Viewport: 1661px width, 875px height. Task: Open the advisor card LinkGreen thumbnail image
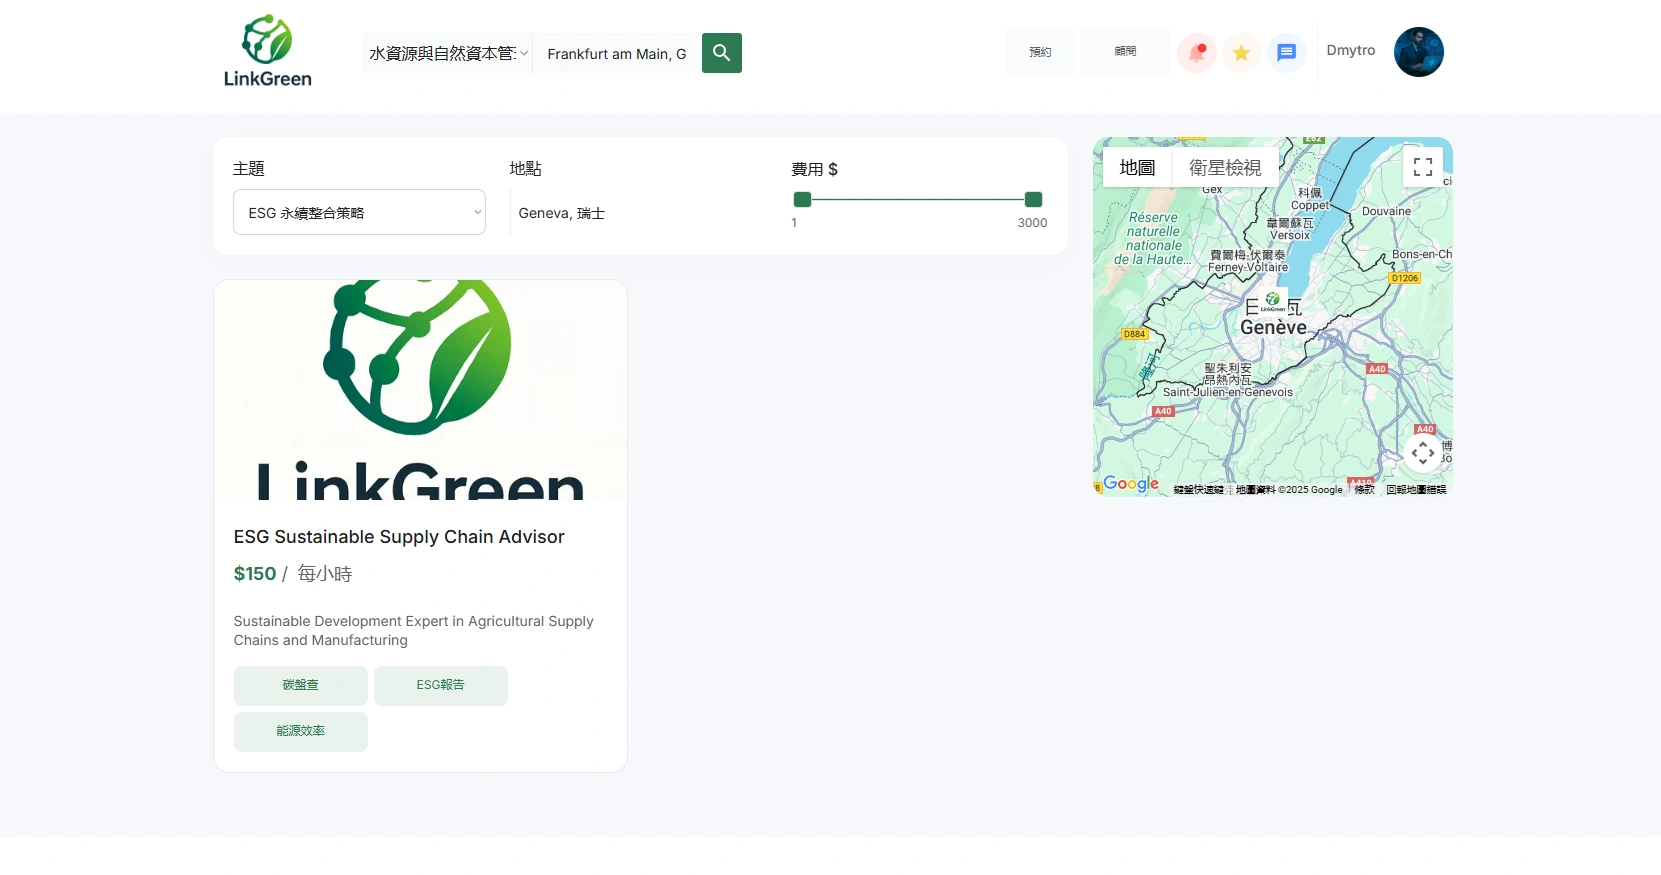point(420,390)
